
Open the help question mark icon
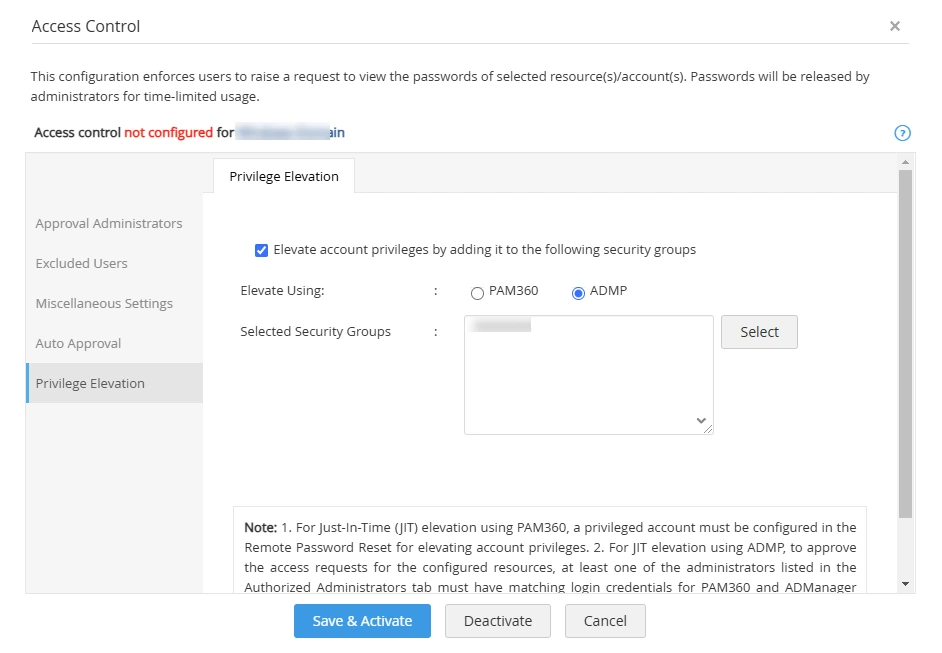coord(902,132)
